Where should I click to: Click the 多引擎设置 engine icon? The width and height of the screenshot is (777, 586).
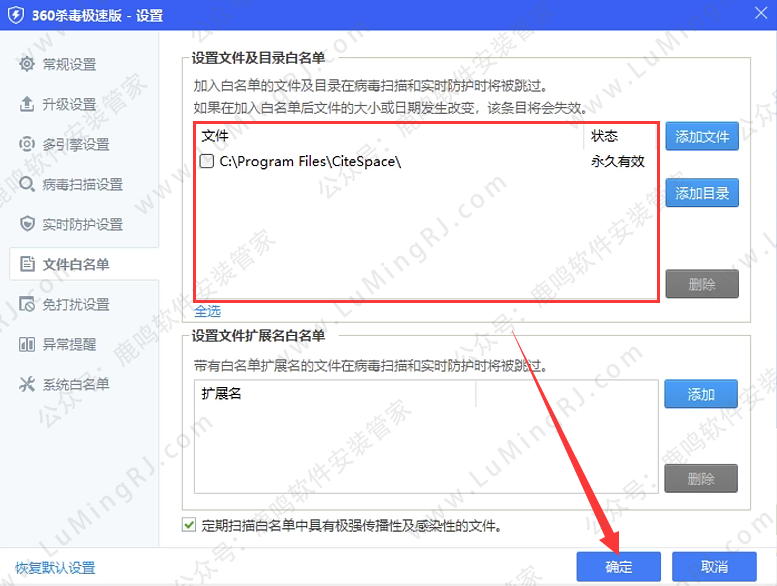[x=27, y=144]
